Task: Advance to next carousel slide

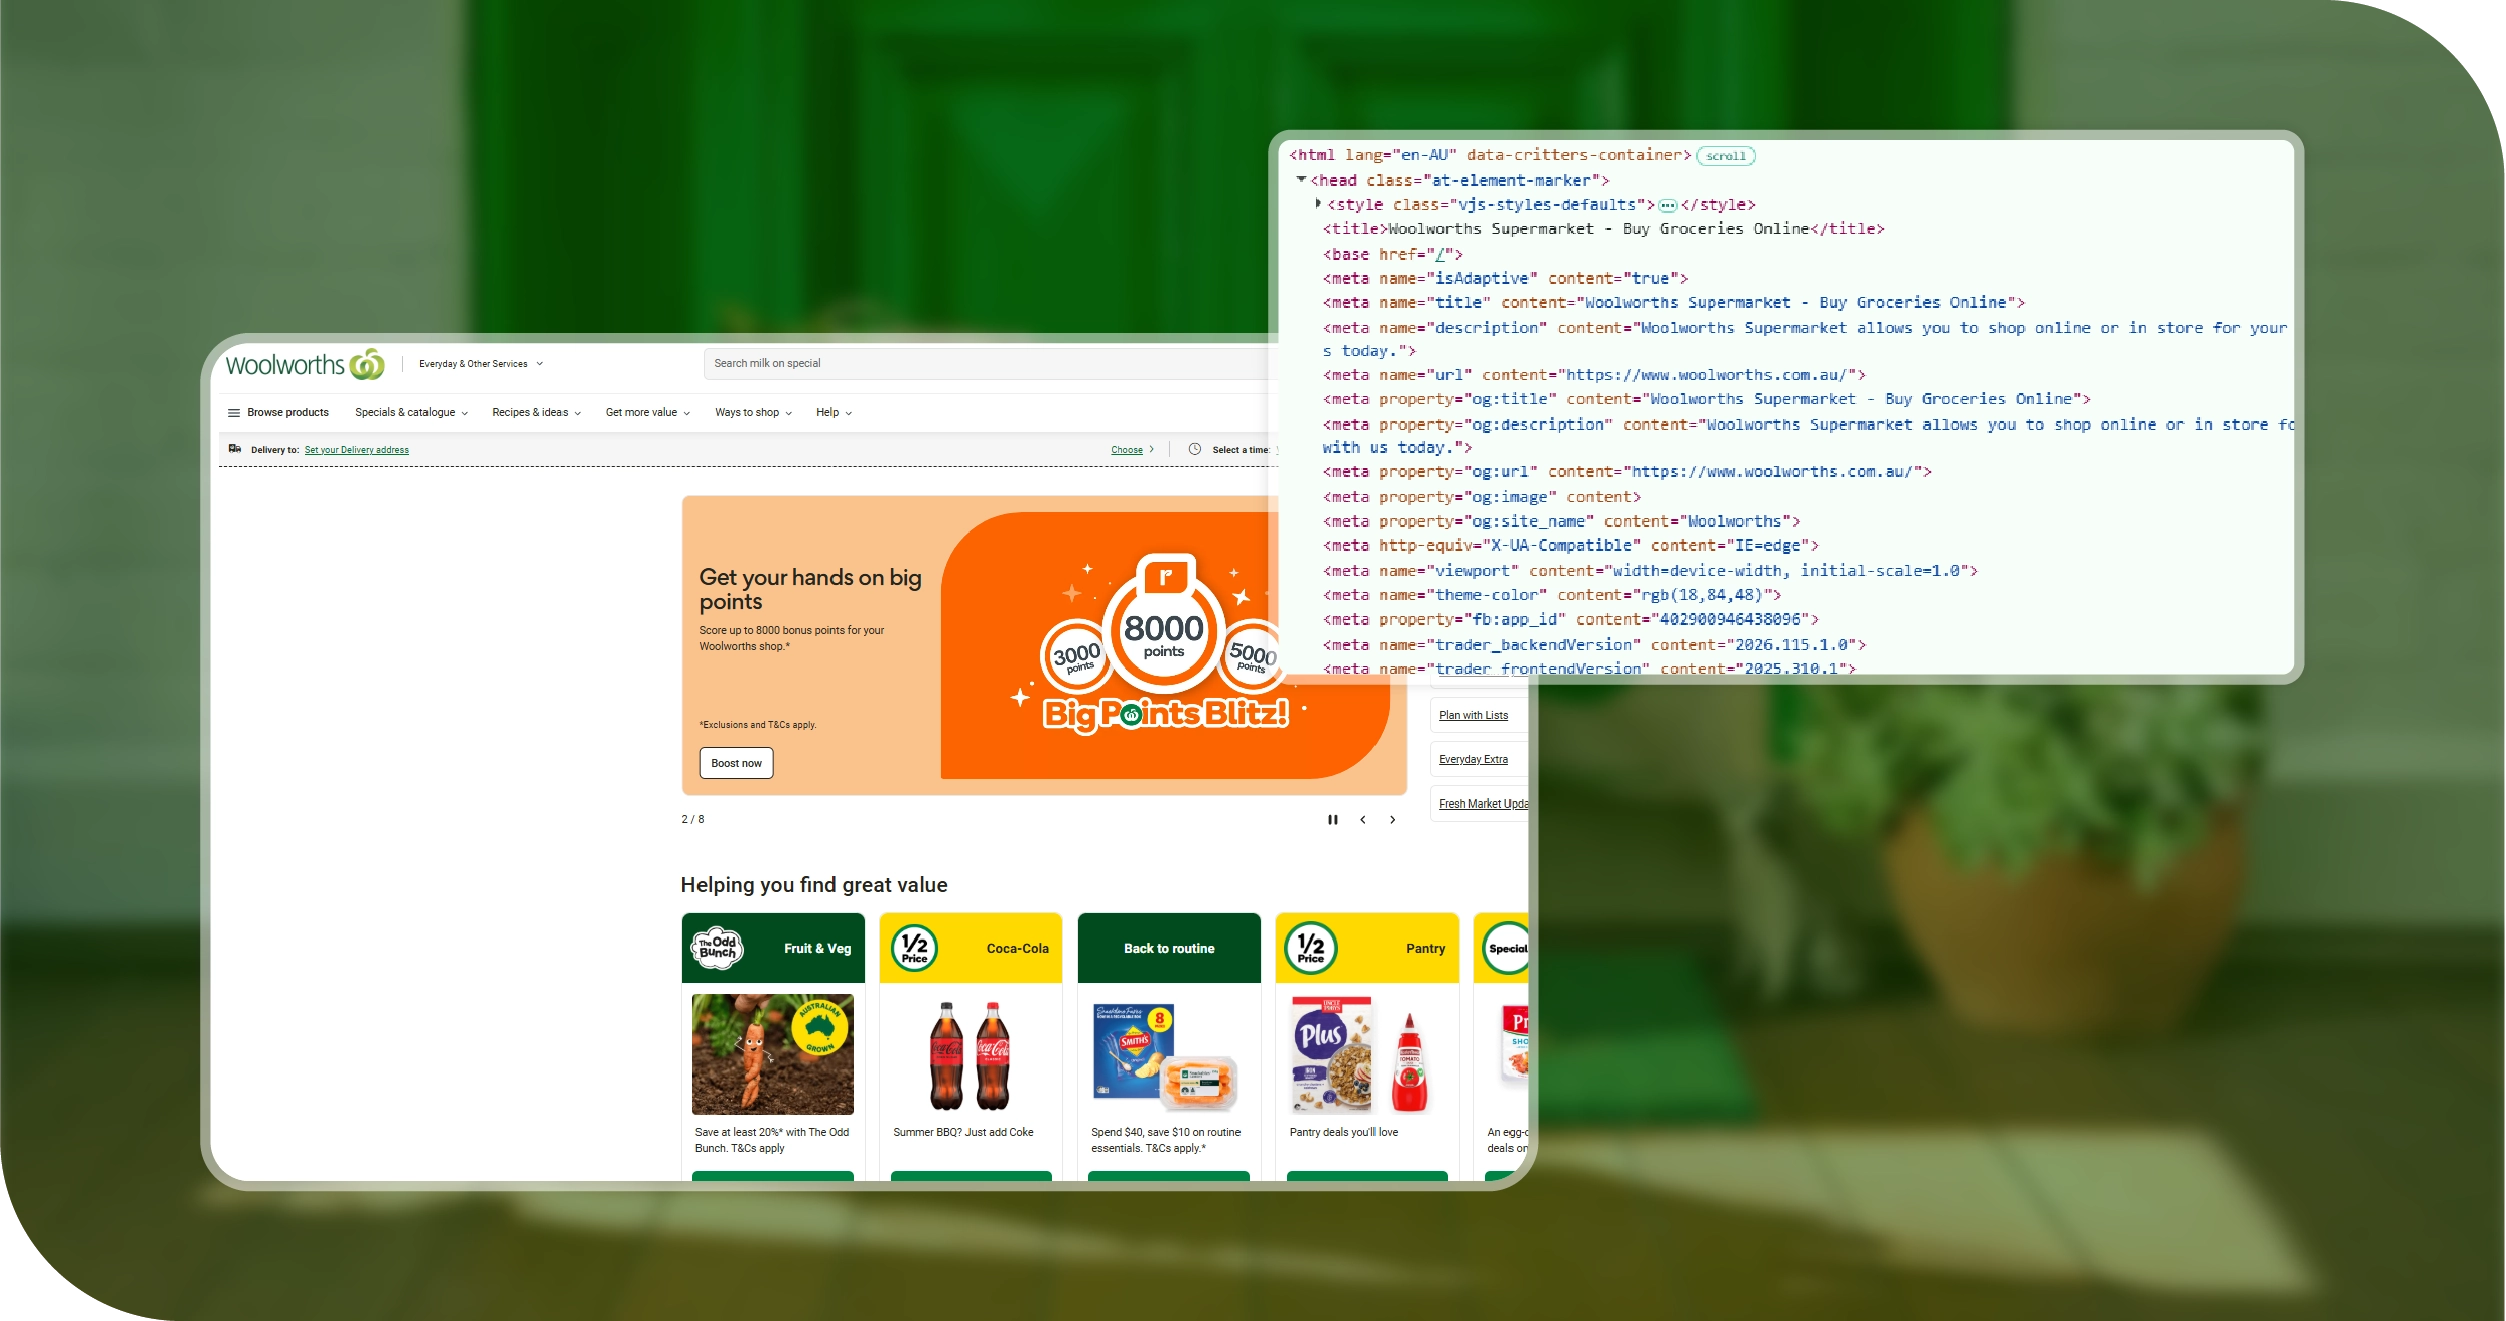Action: (1392, 820)
